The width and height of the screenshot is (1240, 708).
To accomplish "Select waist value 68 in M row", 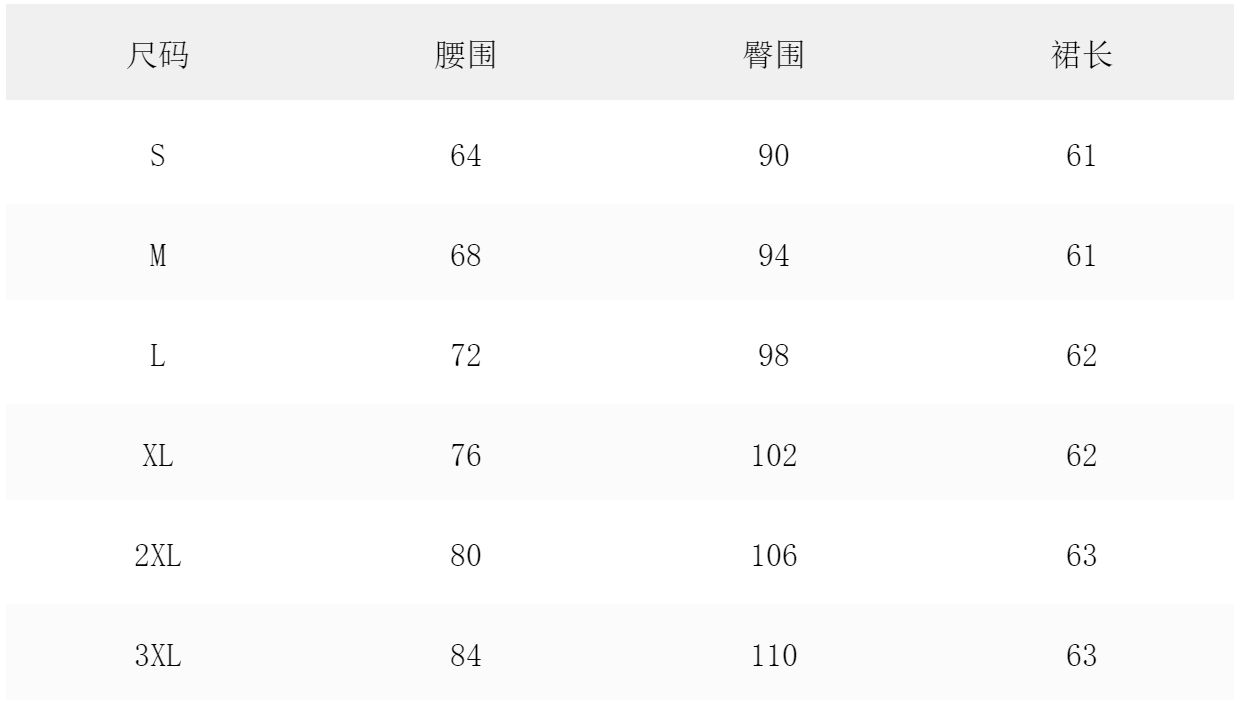I will (466, 256).
